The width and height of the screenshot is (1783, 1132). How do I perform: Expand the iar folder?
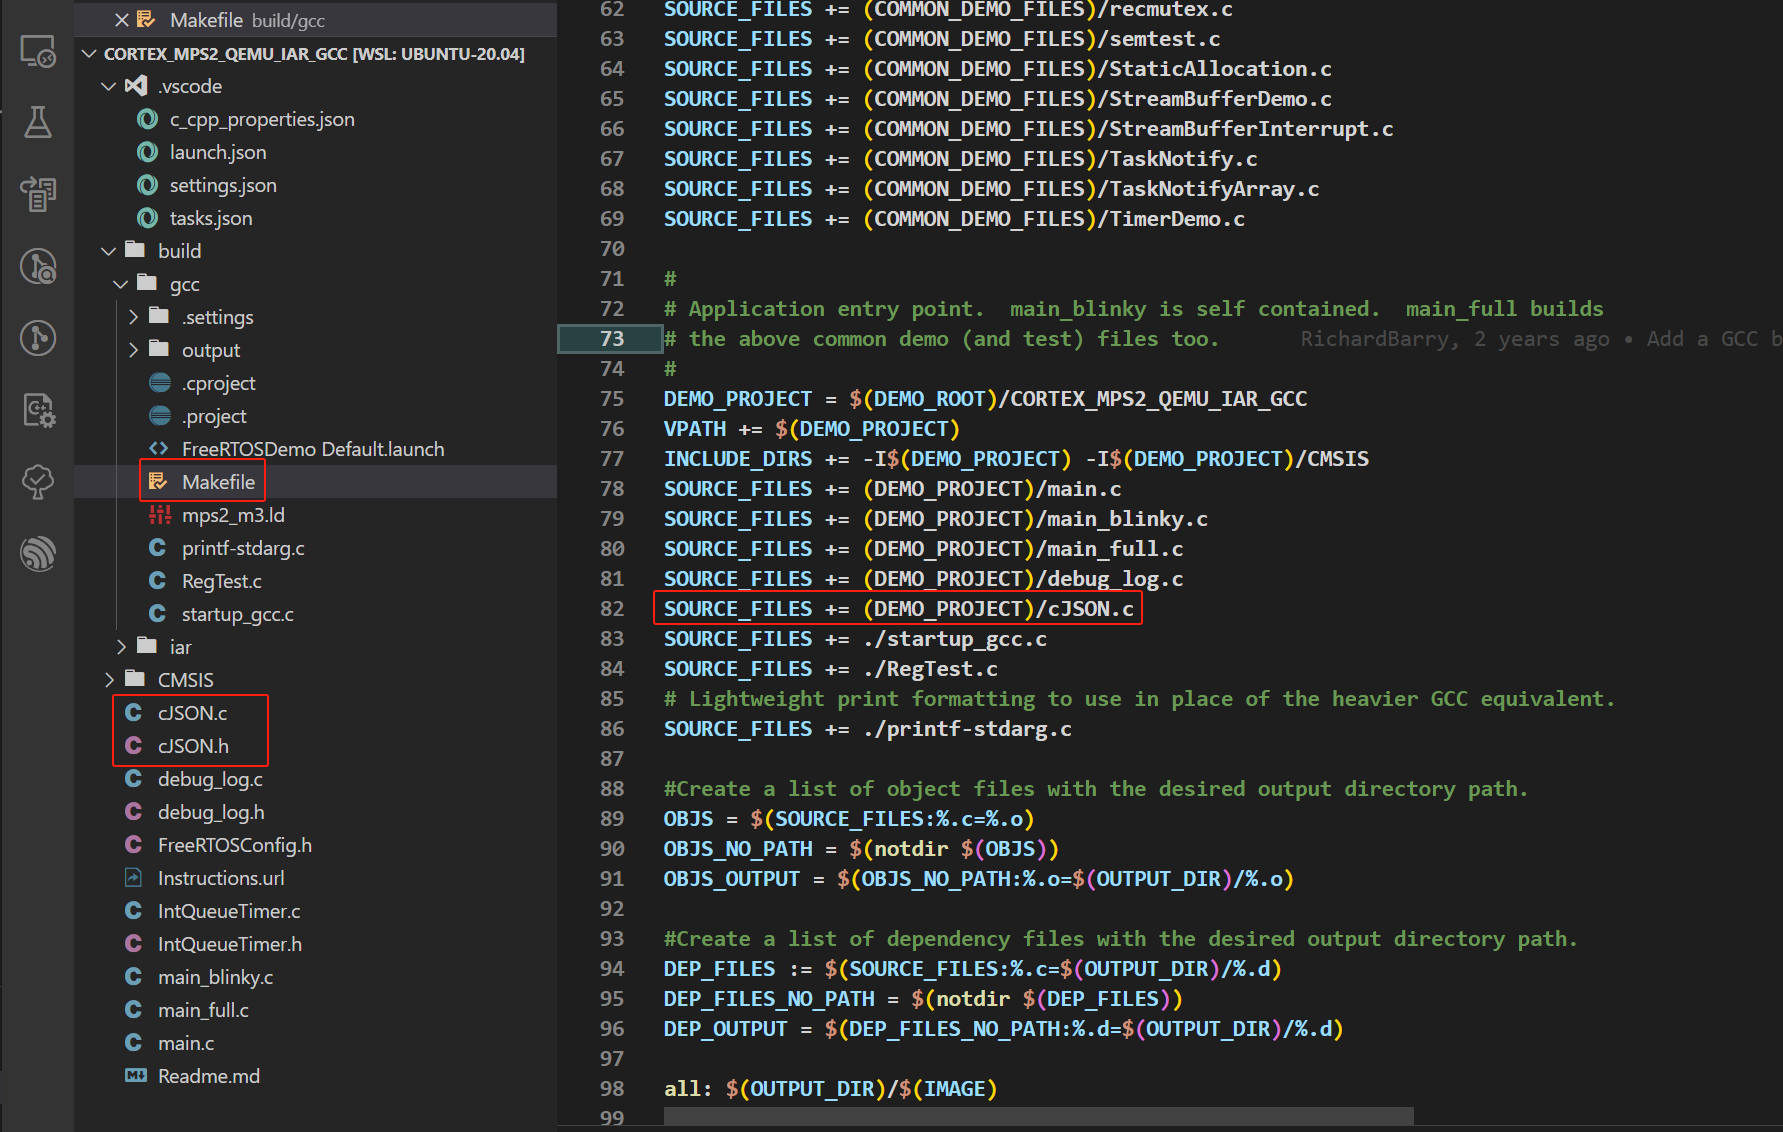pyautogui.click(x=121, y=647)
